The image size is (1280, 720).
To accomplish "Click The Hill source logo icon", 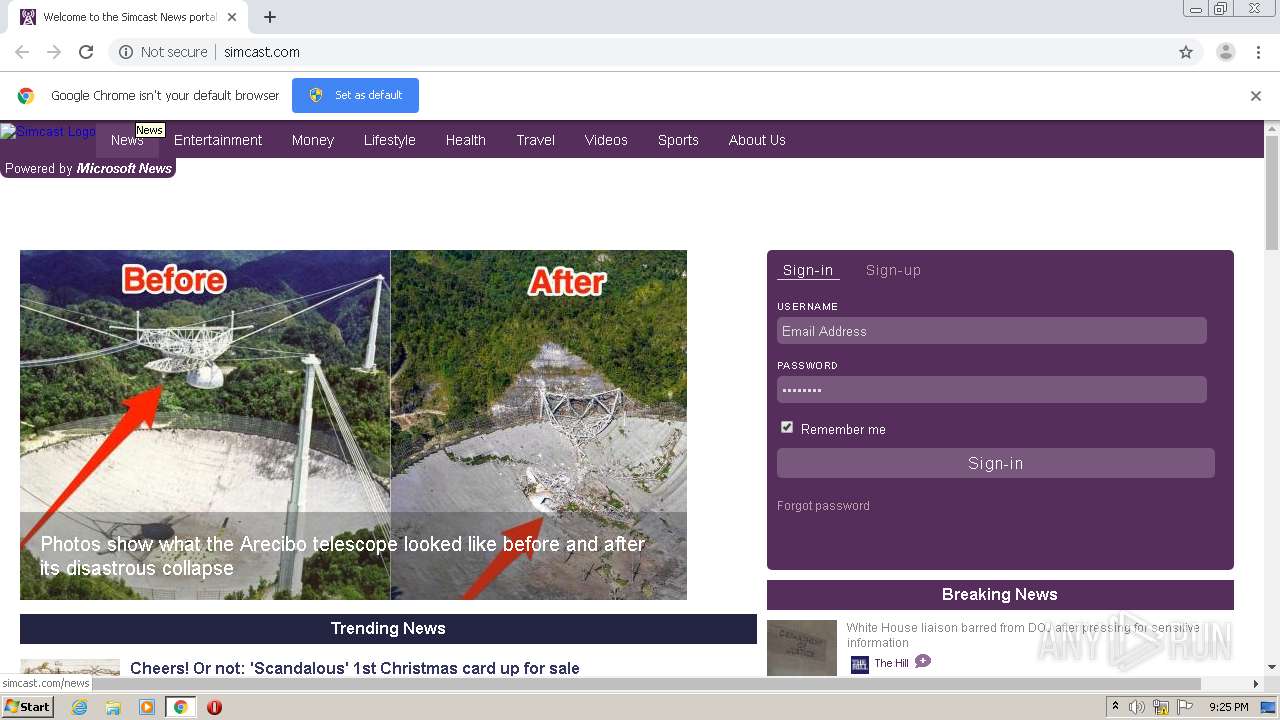I will pyautogui.click(x=859, y=664).
